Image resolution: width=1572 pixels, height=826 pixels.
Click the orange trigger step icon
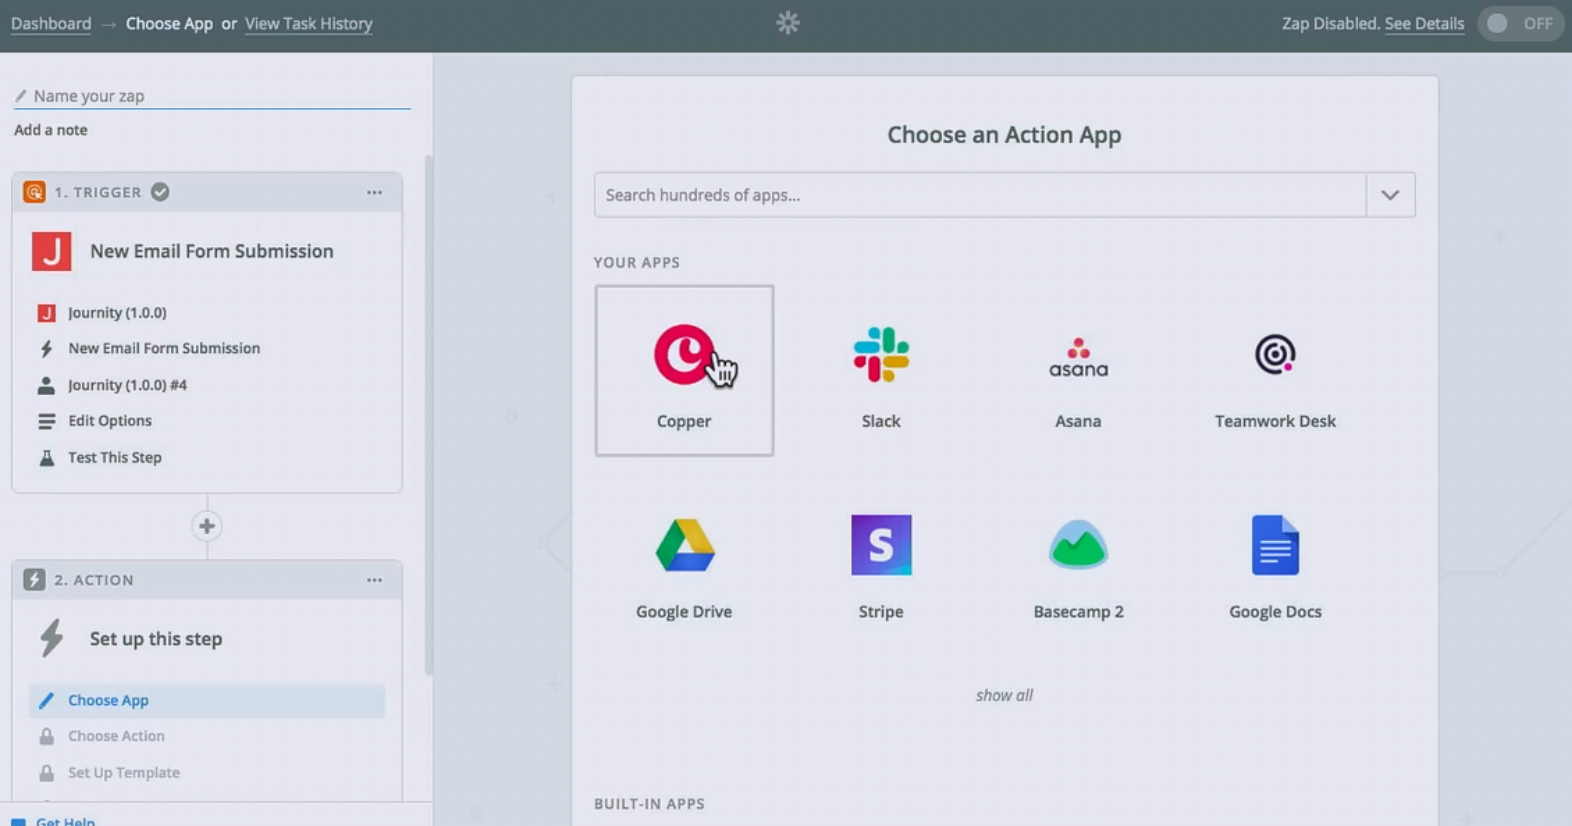[x=34, y=192]
